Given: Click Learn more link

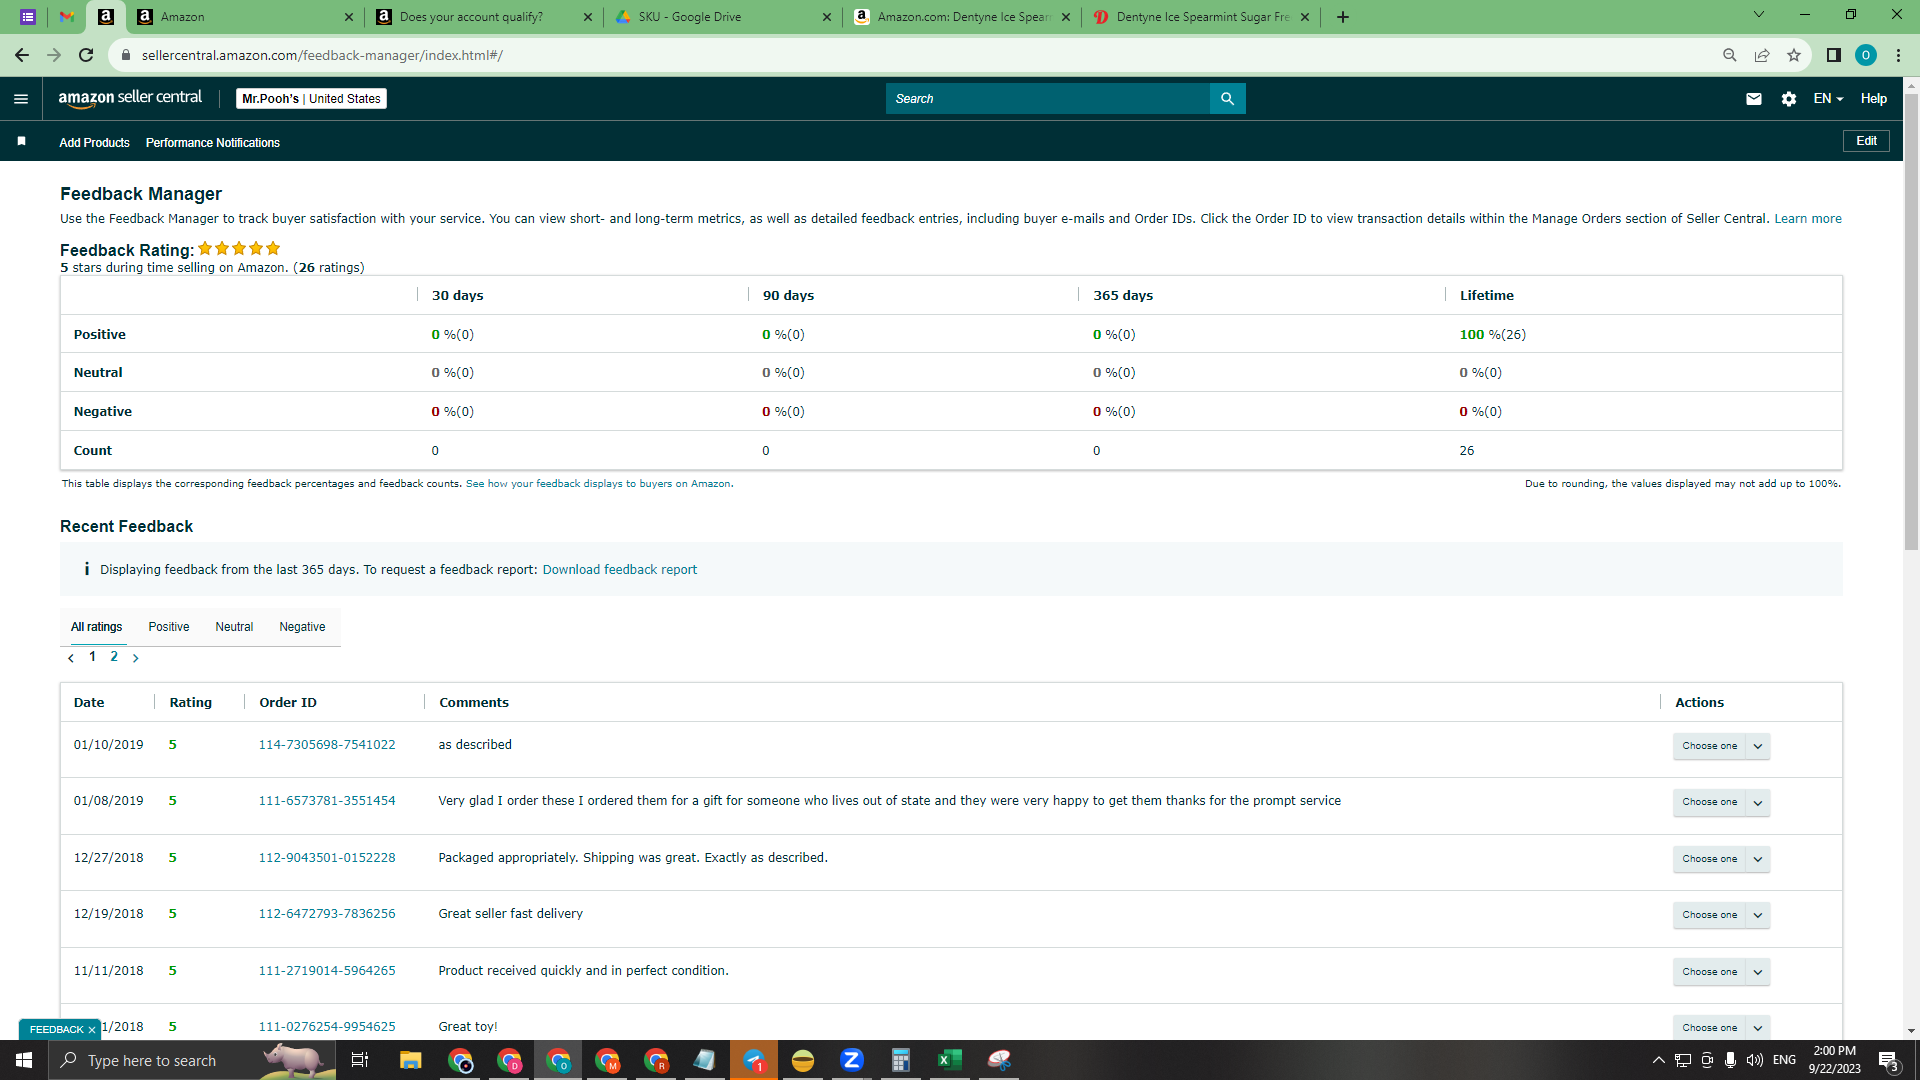Looking at the screenshot, I should click(1808, 219).
